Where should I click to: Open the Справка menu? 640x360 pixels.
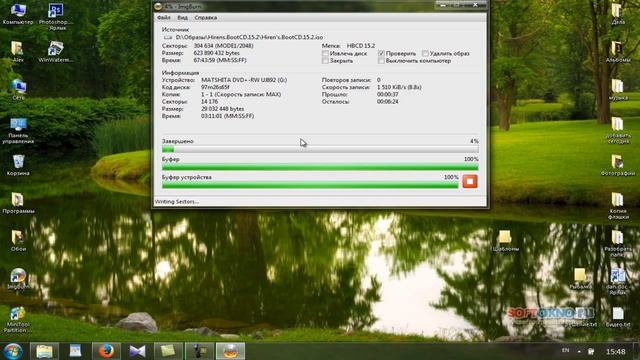206,18
